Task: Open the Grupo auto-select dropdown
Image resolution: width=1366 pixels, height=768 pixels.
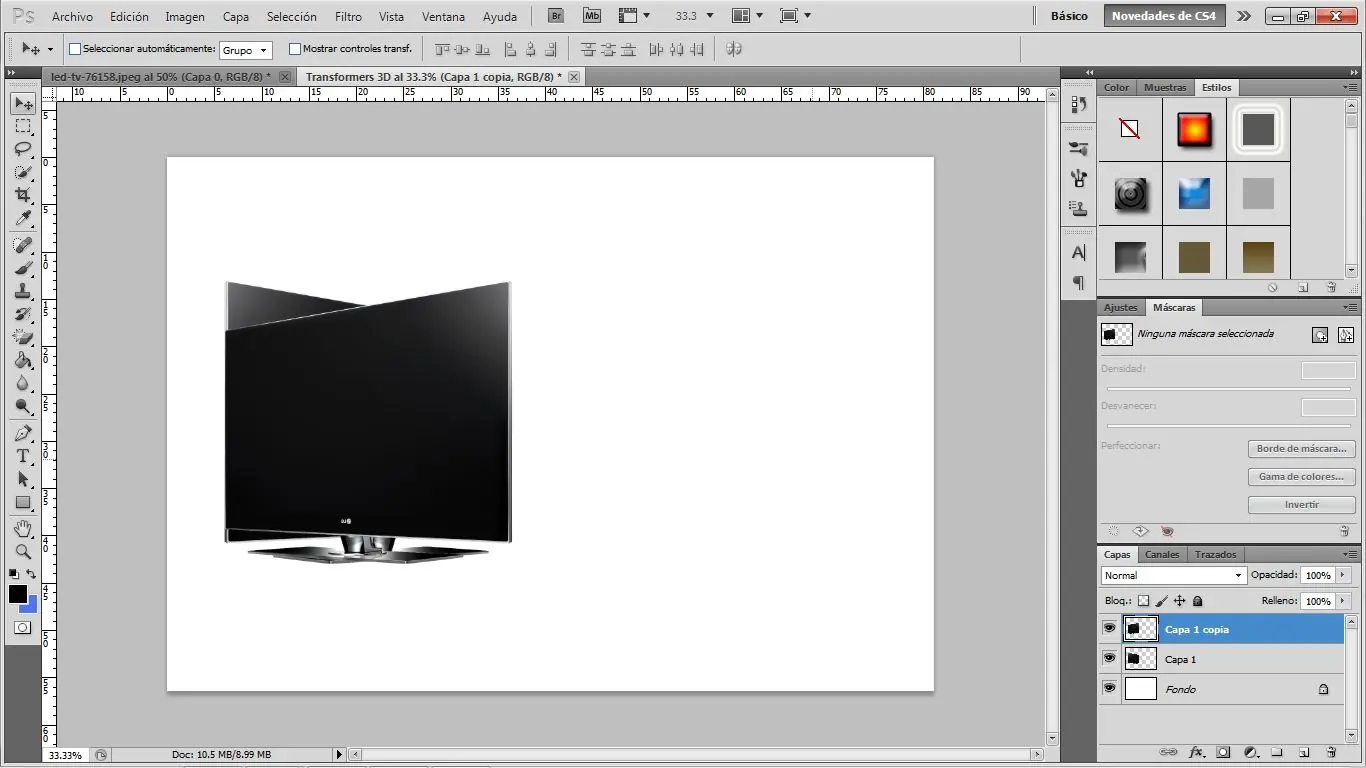Action: pos(245,50)
